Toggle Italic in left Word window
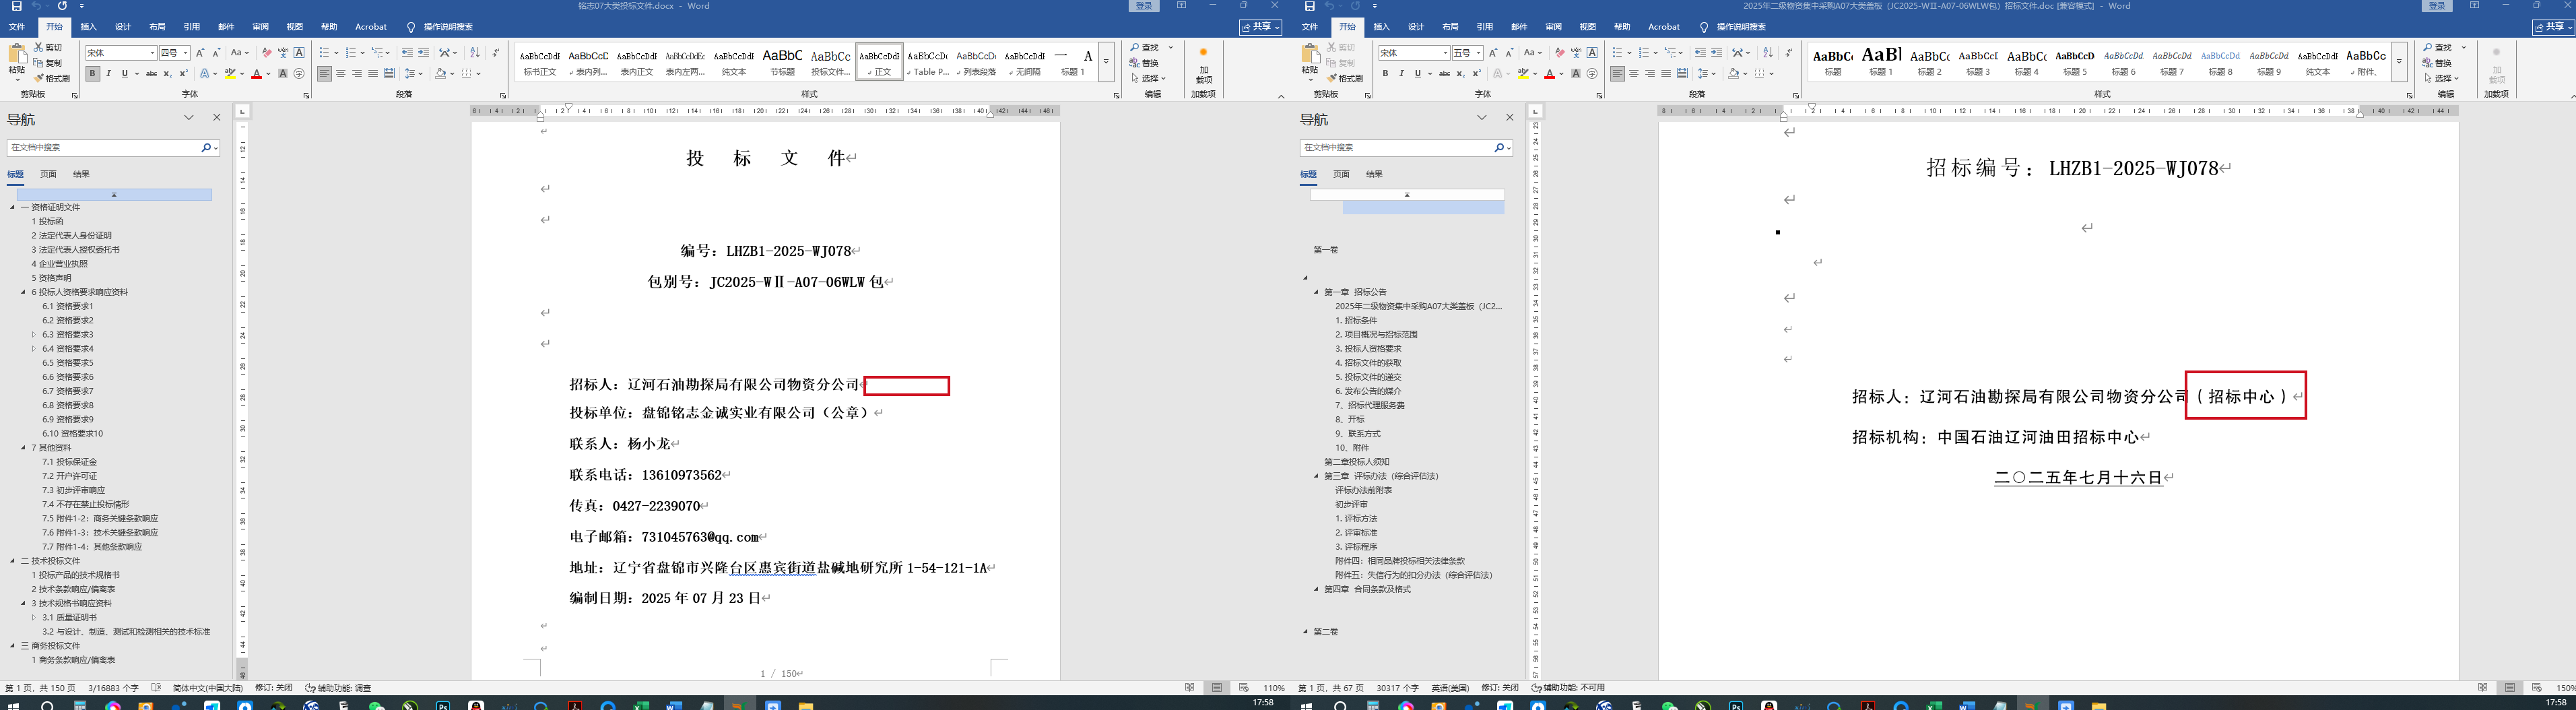 pos(108,74)
